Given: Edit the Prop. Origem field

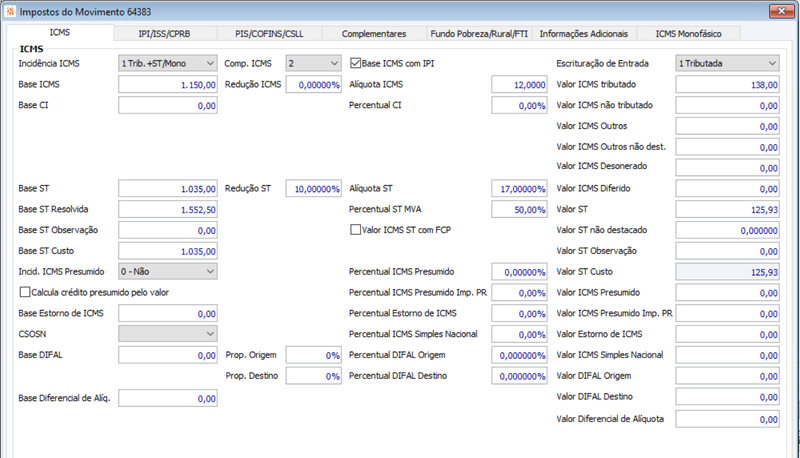Looking at the screenshot, I should 313,355.
